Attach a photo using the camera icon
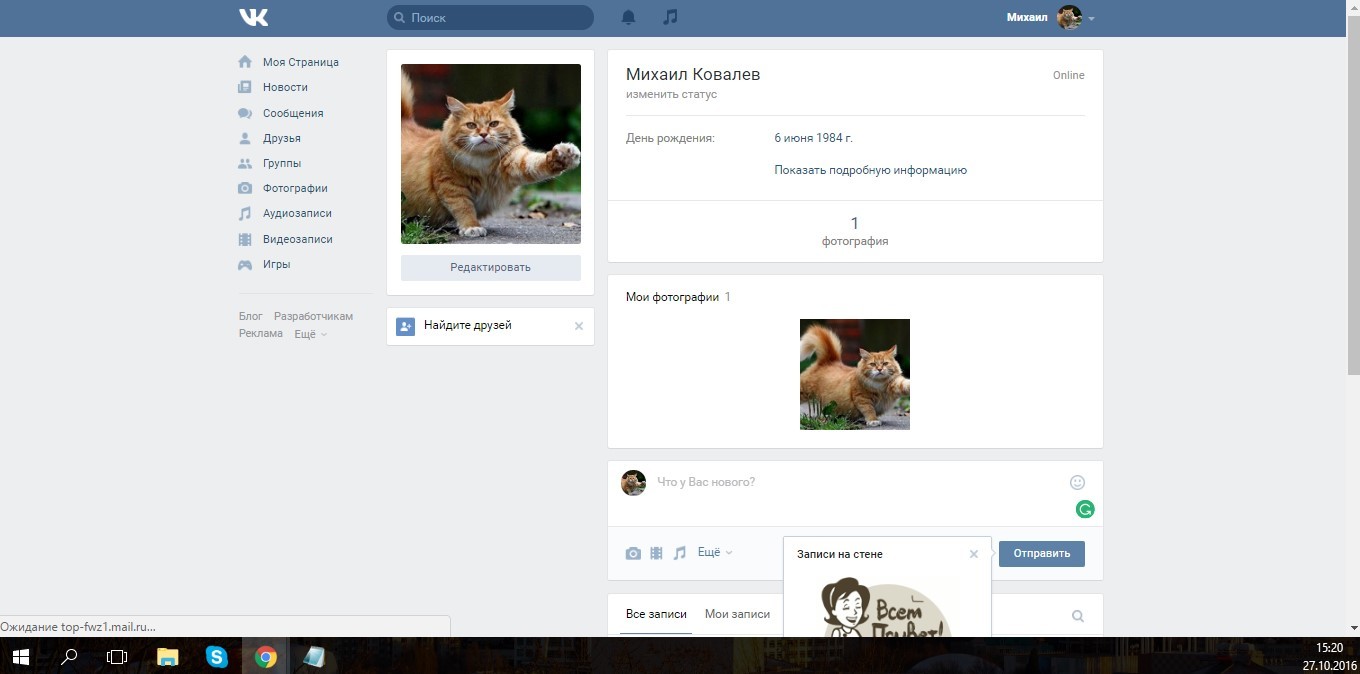 click(x=633, y=553)
